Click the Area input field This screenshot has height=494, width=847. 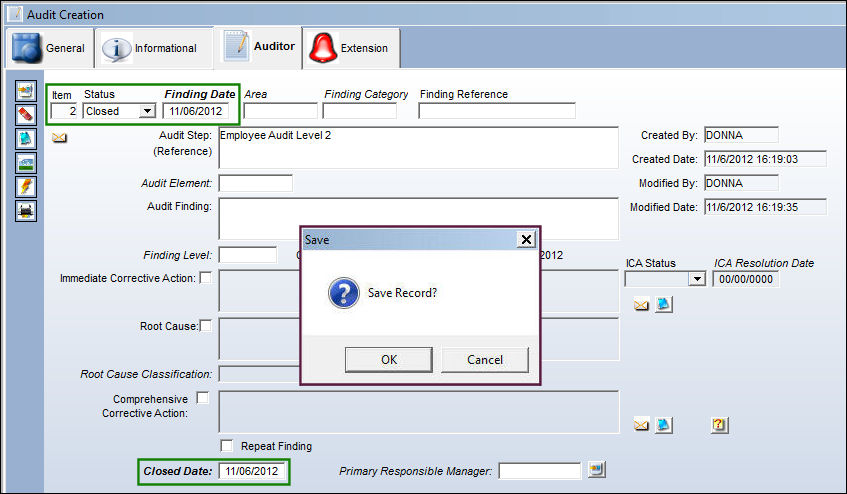[x=280, y=111]
